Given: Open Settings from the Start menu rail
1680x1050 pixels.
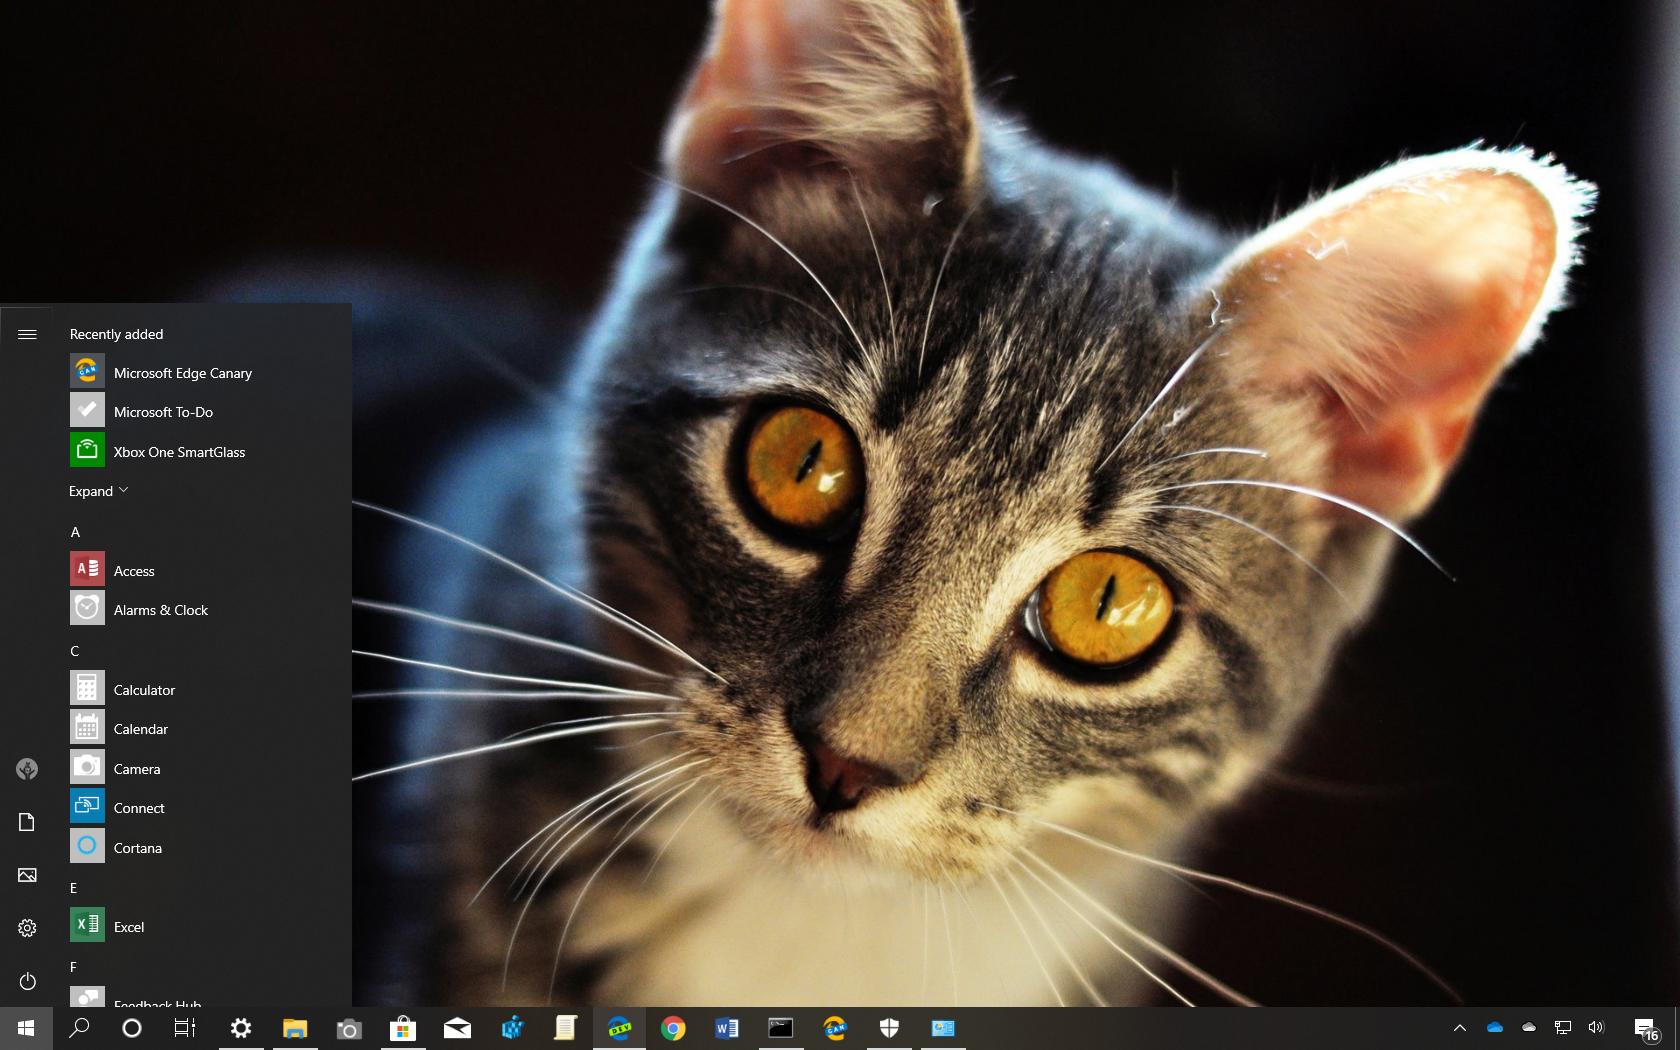Looking at the screenshot, I should click(x=27, y=927).
